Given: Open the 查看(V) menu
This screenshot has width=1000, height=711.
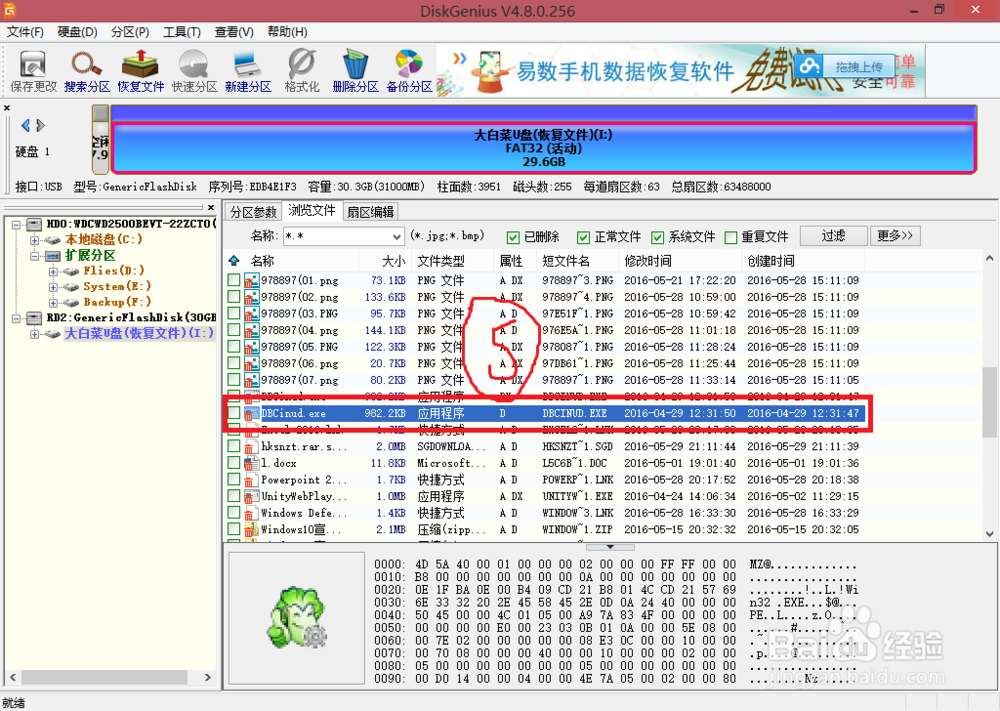Looking at the screenshot, I should 233,32.
